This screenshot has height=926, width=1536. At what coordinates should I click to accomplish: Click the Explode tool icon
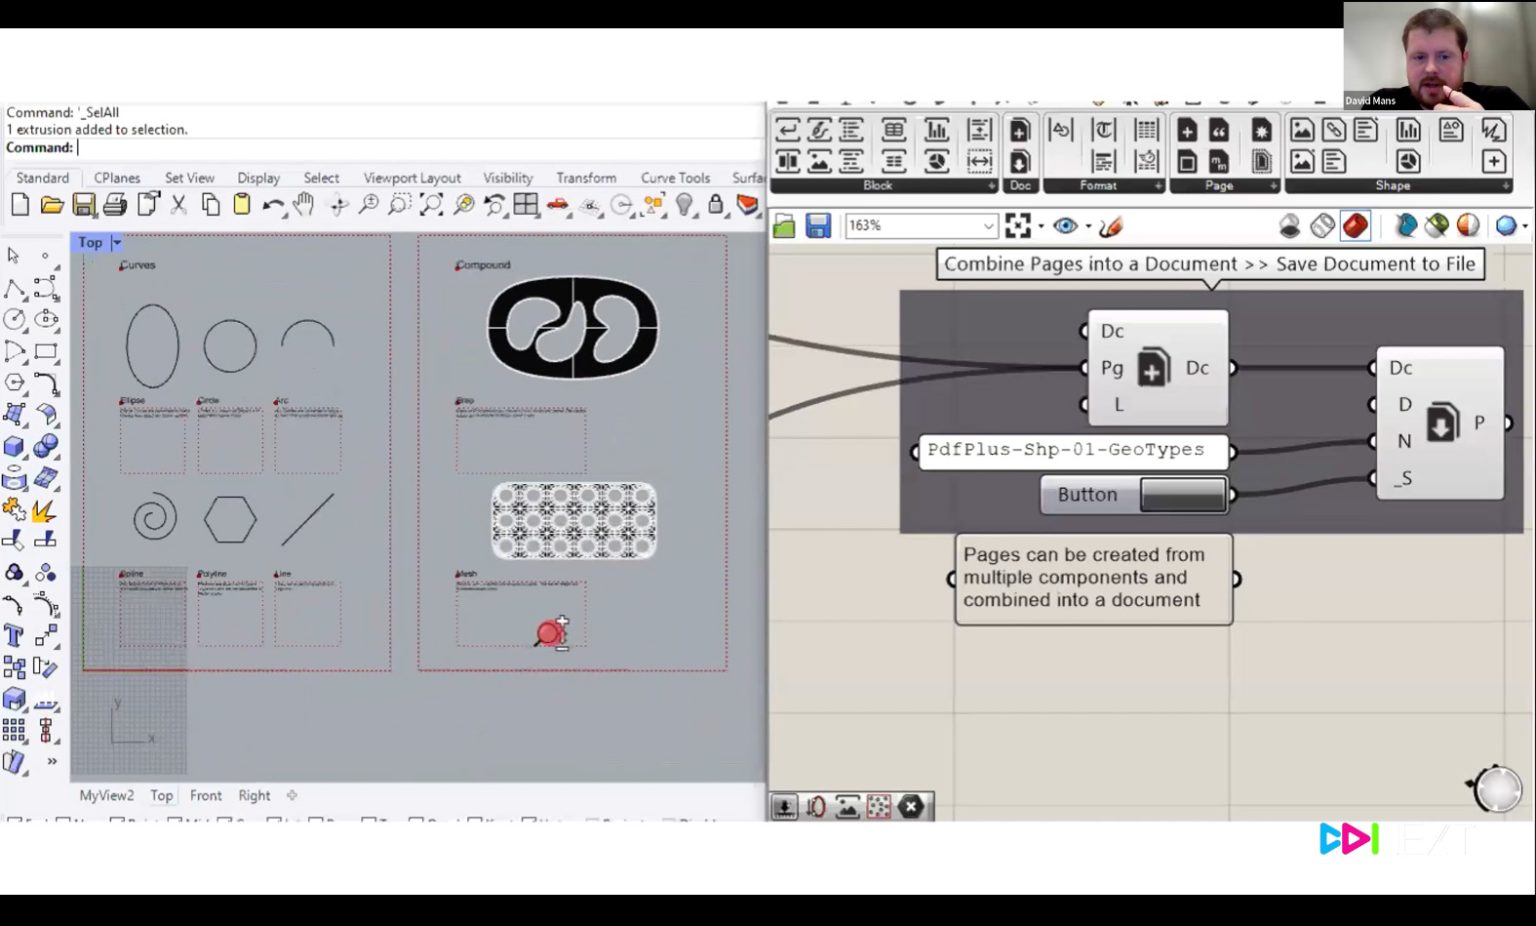[43, 510]
